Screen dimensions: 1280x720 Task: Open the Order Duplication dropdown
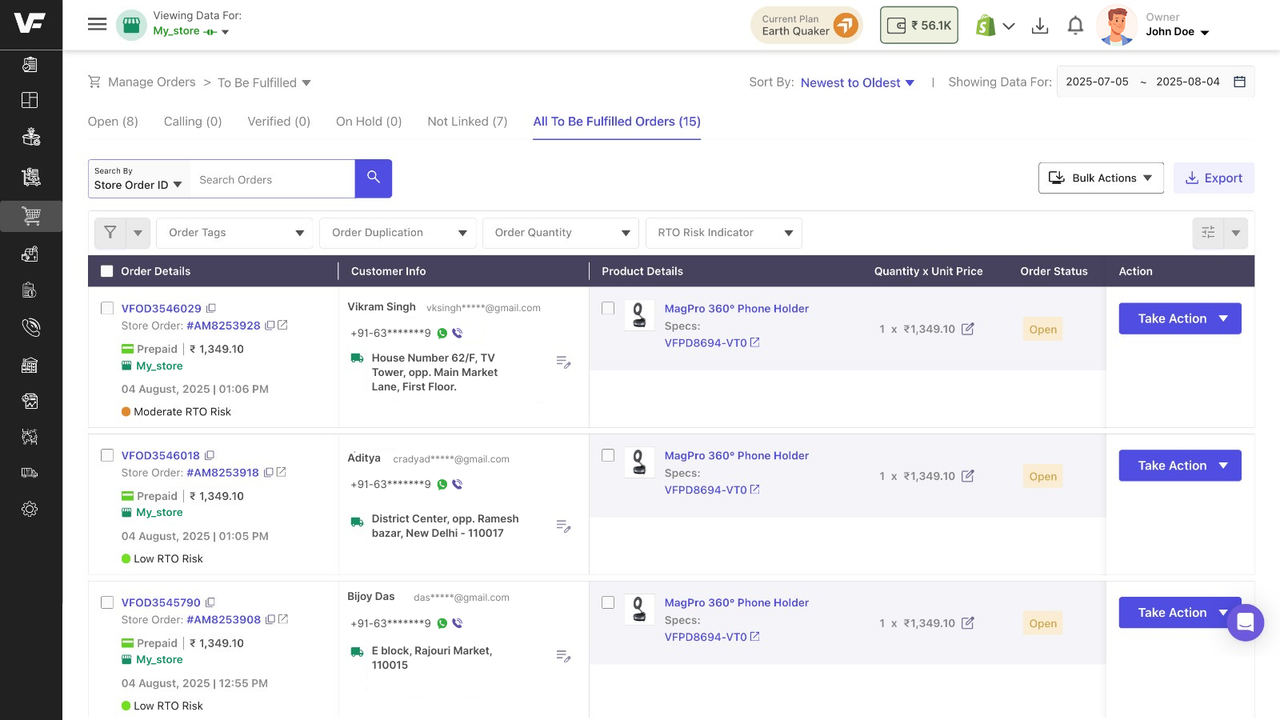[x=398, y=233]
